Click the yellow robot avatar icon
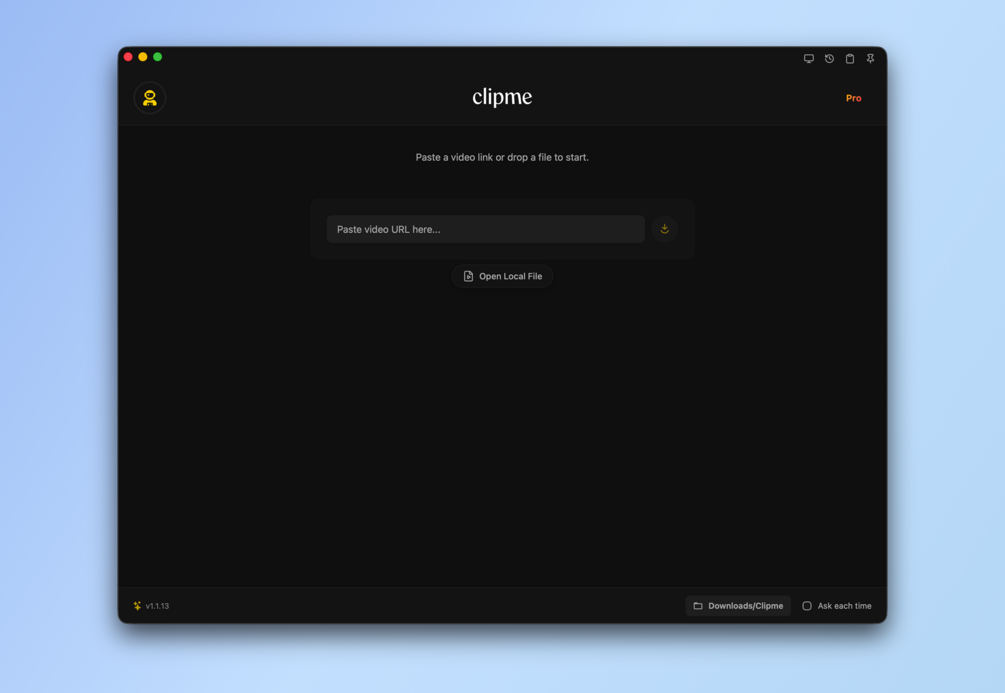The width and height of the screenshot is (1005, 693). (x=149, y=98)
